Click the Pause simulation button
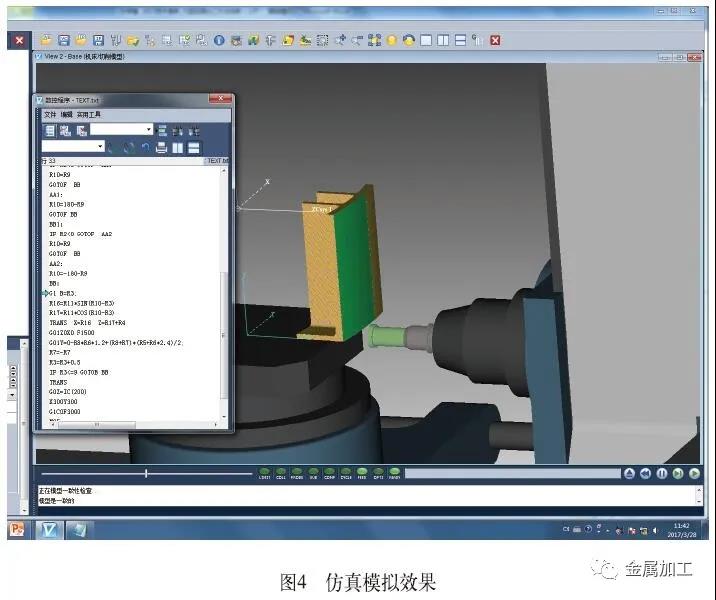Screen dimensions: 716x600 [662, 474]
